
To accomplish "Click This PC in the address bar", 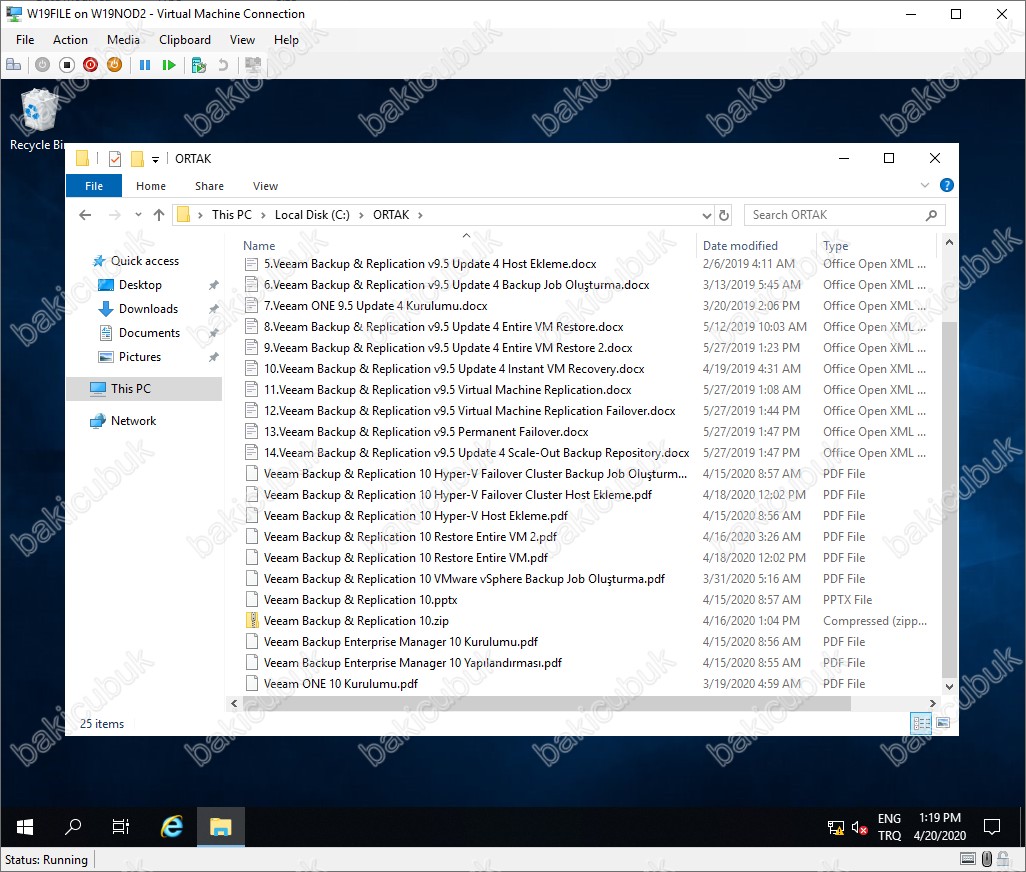I will click(232, 215).
